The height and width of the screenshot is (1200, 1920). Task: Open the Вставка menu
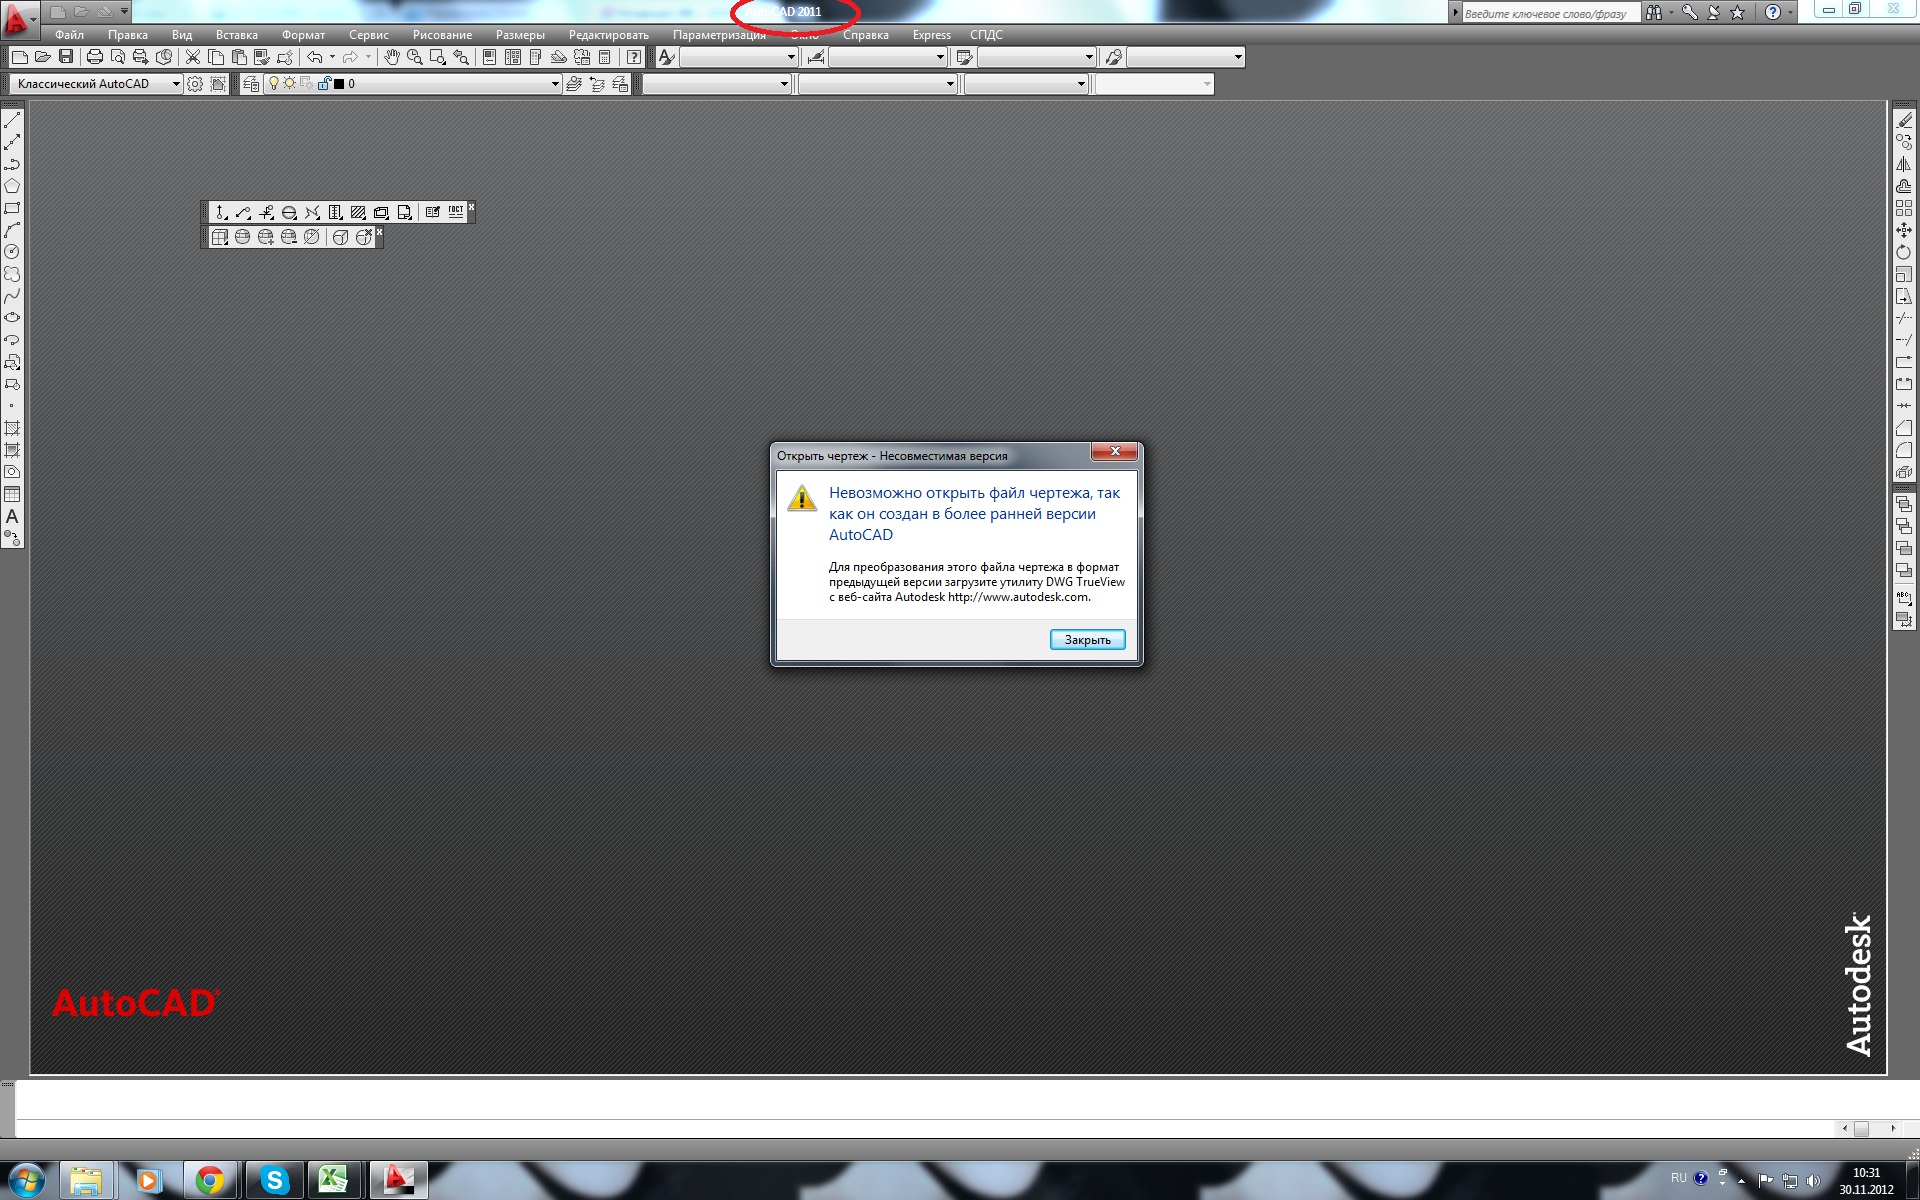tap(237, 35)
